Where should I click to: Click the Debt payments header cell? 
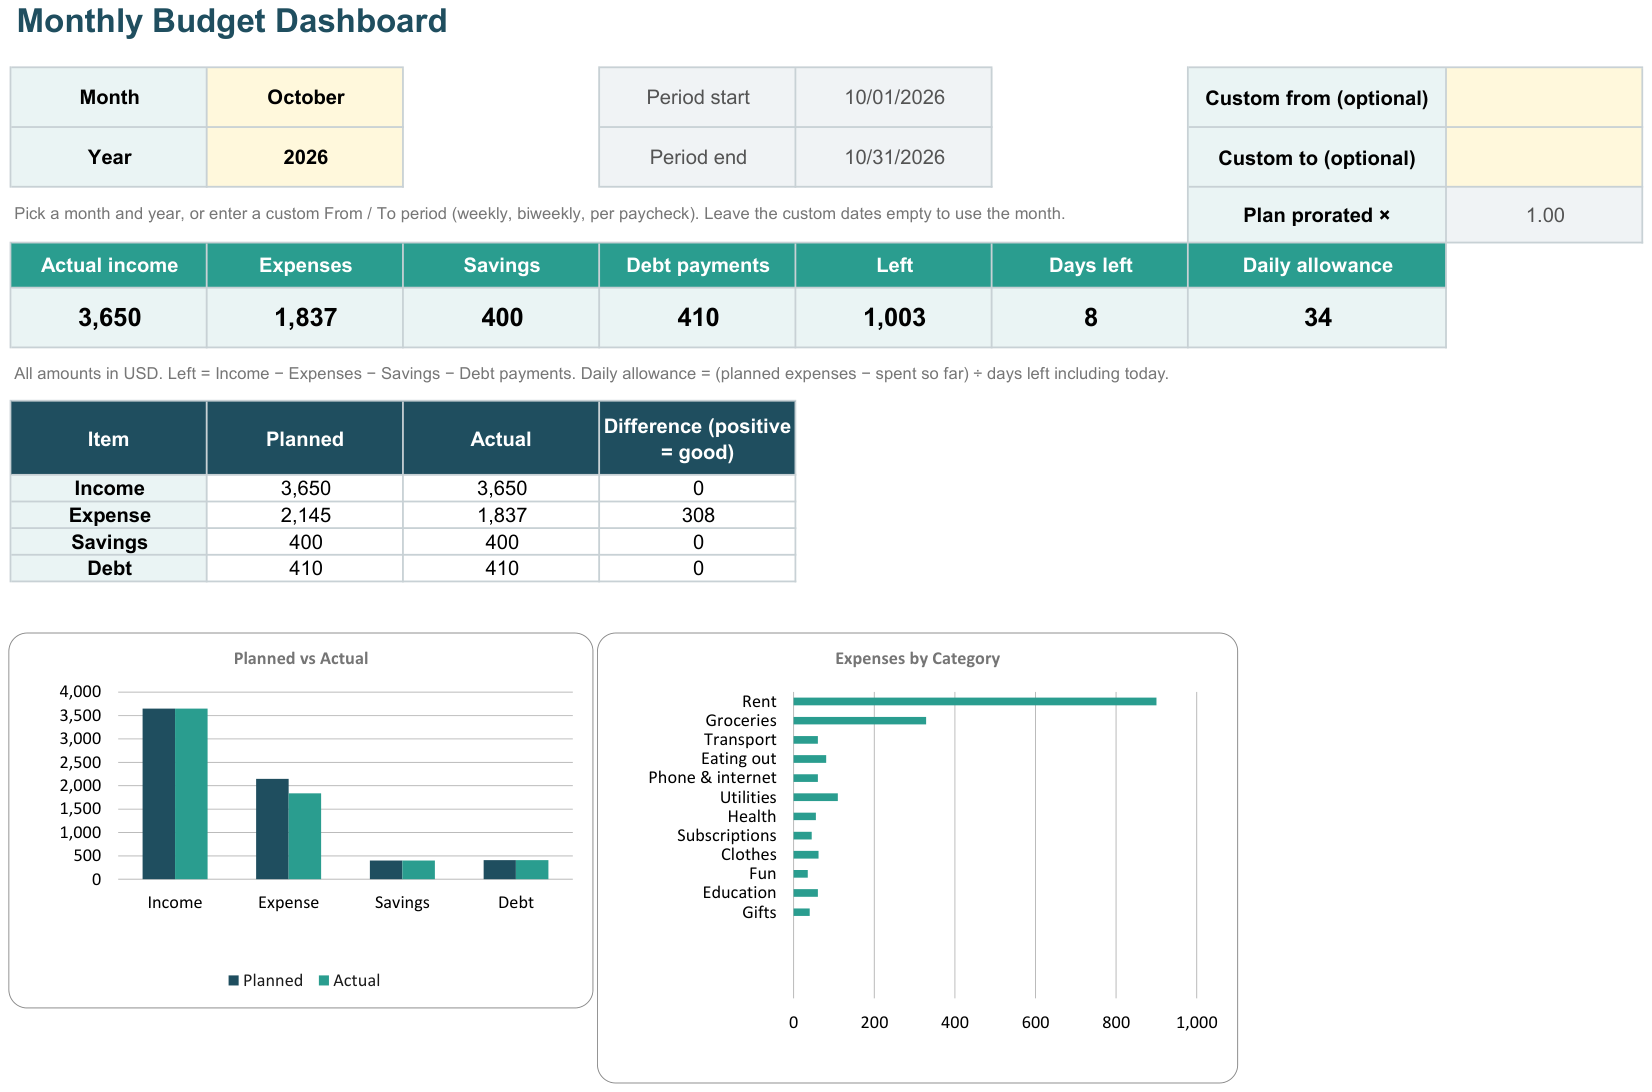click(698, 265)
